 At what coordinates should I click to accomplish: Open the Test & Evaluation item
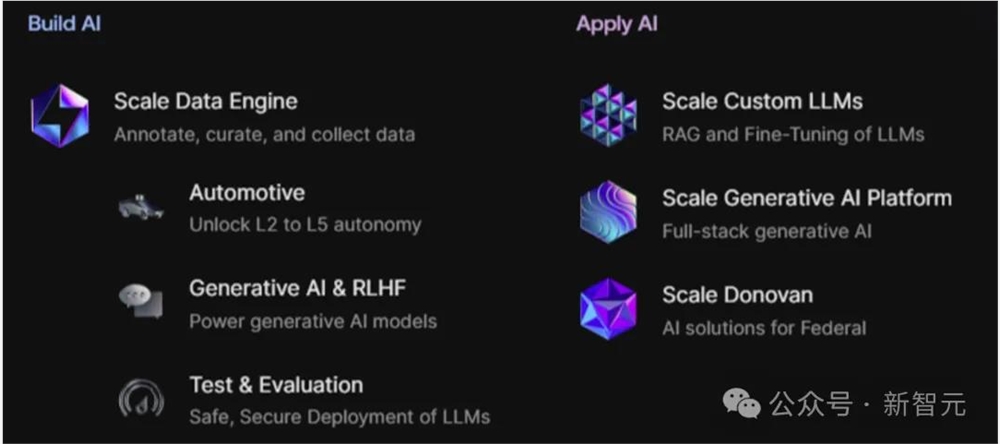(x=276, y=385)
